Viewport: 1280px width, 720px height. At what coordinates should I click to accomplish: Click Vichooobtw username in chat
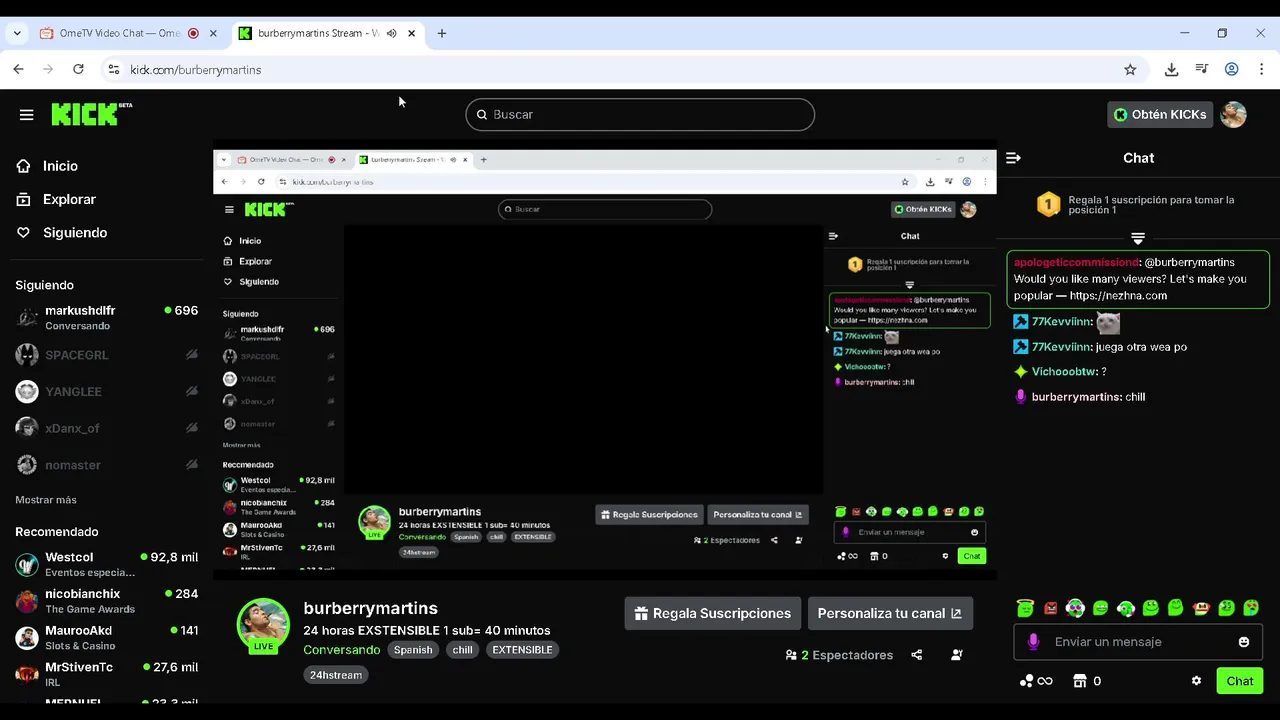(x=1064, y=372)
